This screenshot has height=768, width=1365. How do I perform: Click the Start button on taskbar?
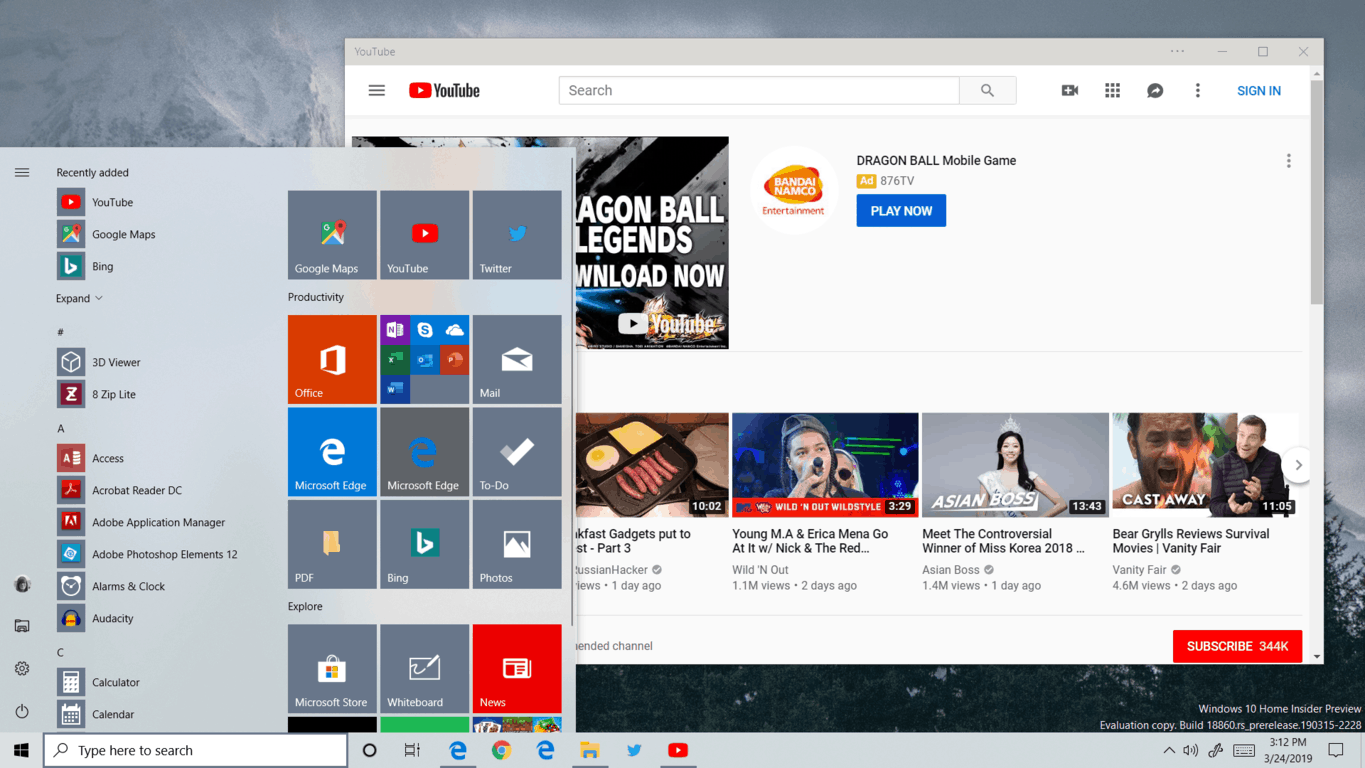21,750
